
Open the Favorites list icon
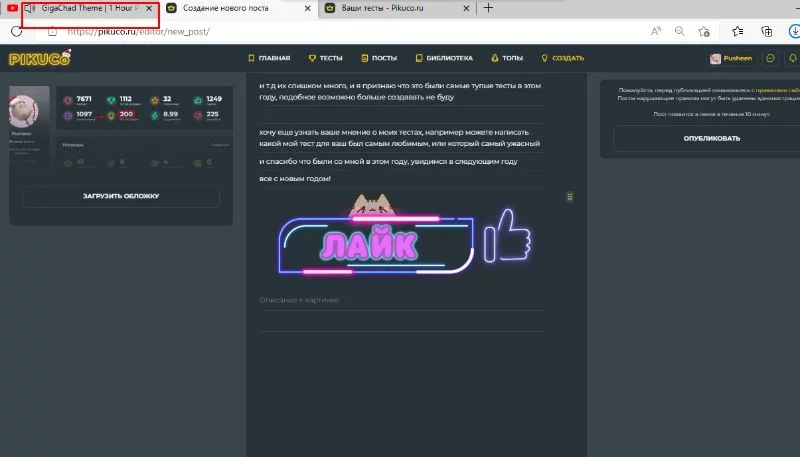point(738,31)
